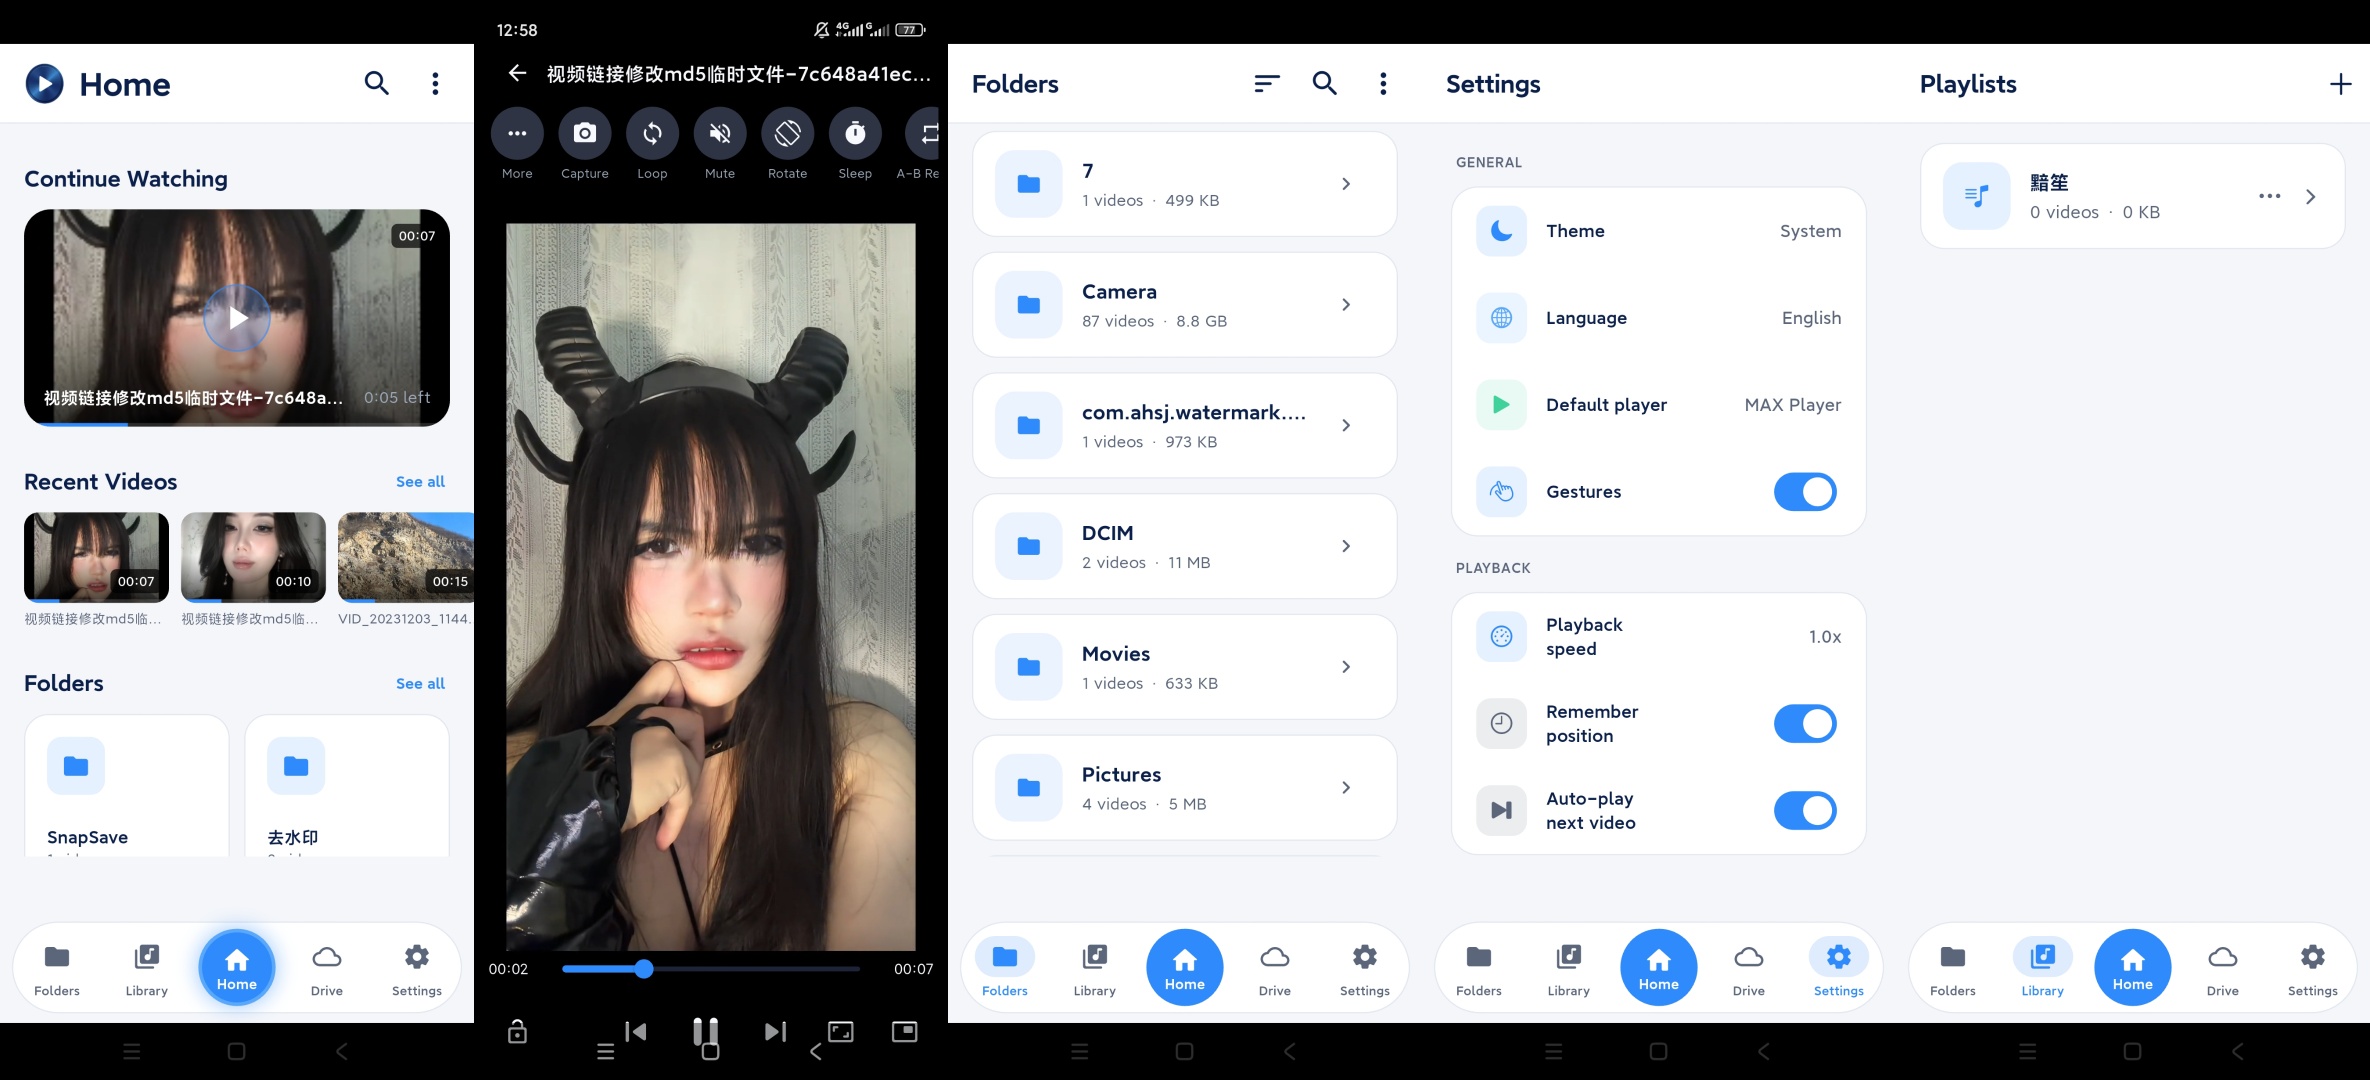Open the three-dot menu on Folders screen
The image size is (2370, 1080).
pyautogui.click(x=1383, y=83)
